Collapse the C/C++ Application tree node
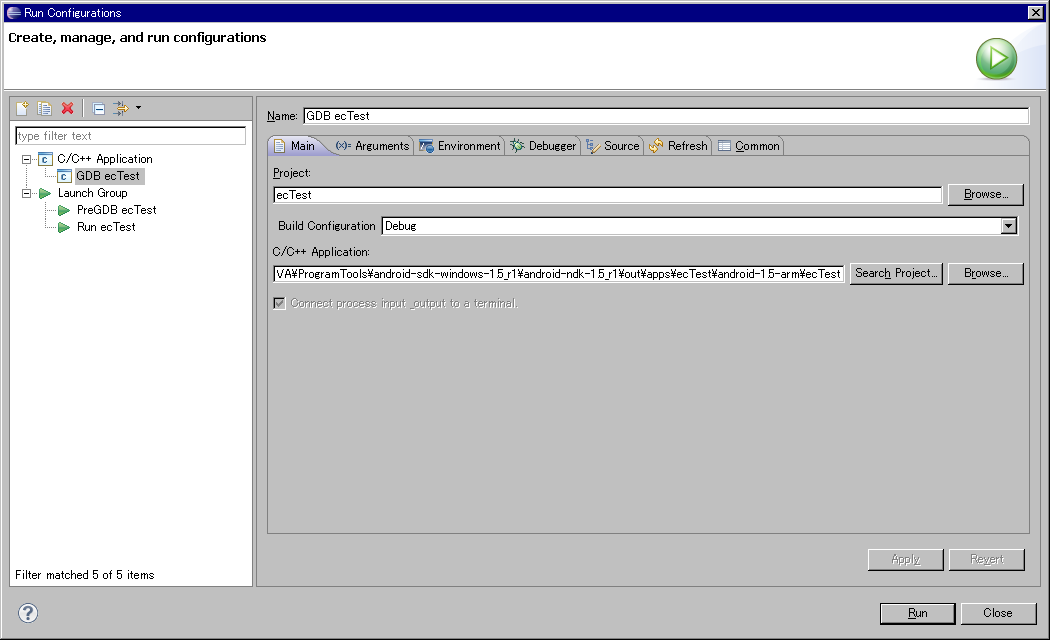 pos(26,159)
